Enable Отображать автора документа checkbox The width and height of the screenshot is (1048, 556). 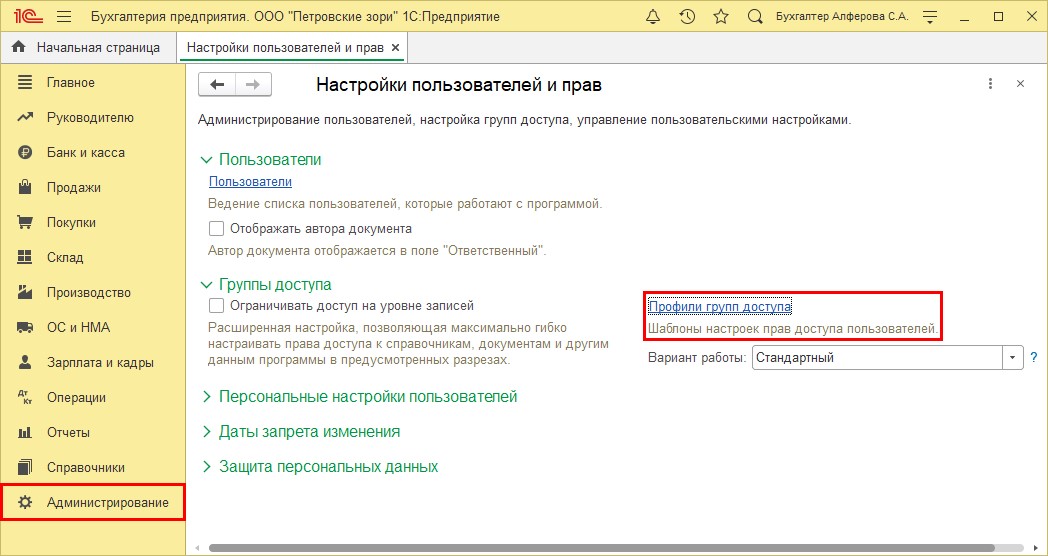(x=216, y=229)
